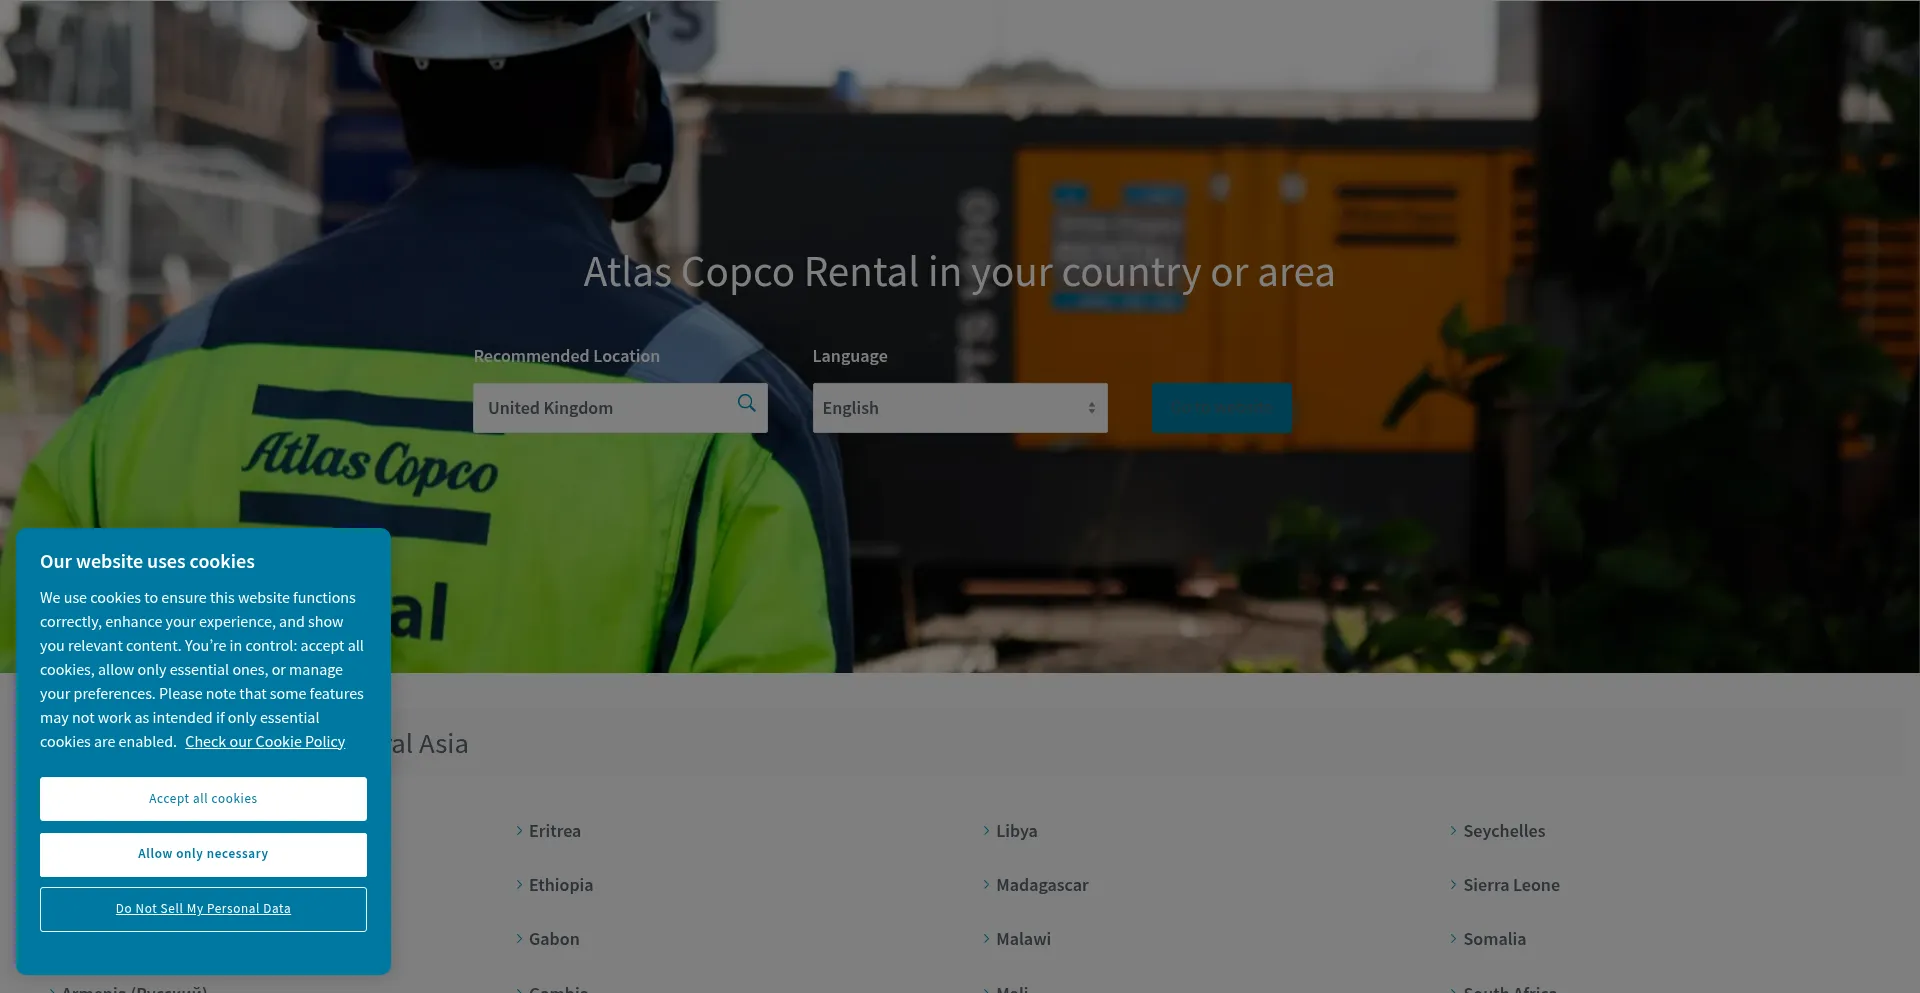Click the chevron arrow beside Seychelles
This screenshot has width=1920, height=993.
point(1453,830)
